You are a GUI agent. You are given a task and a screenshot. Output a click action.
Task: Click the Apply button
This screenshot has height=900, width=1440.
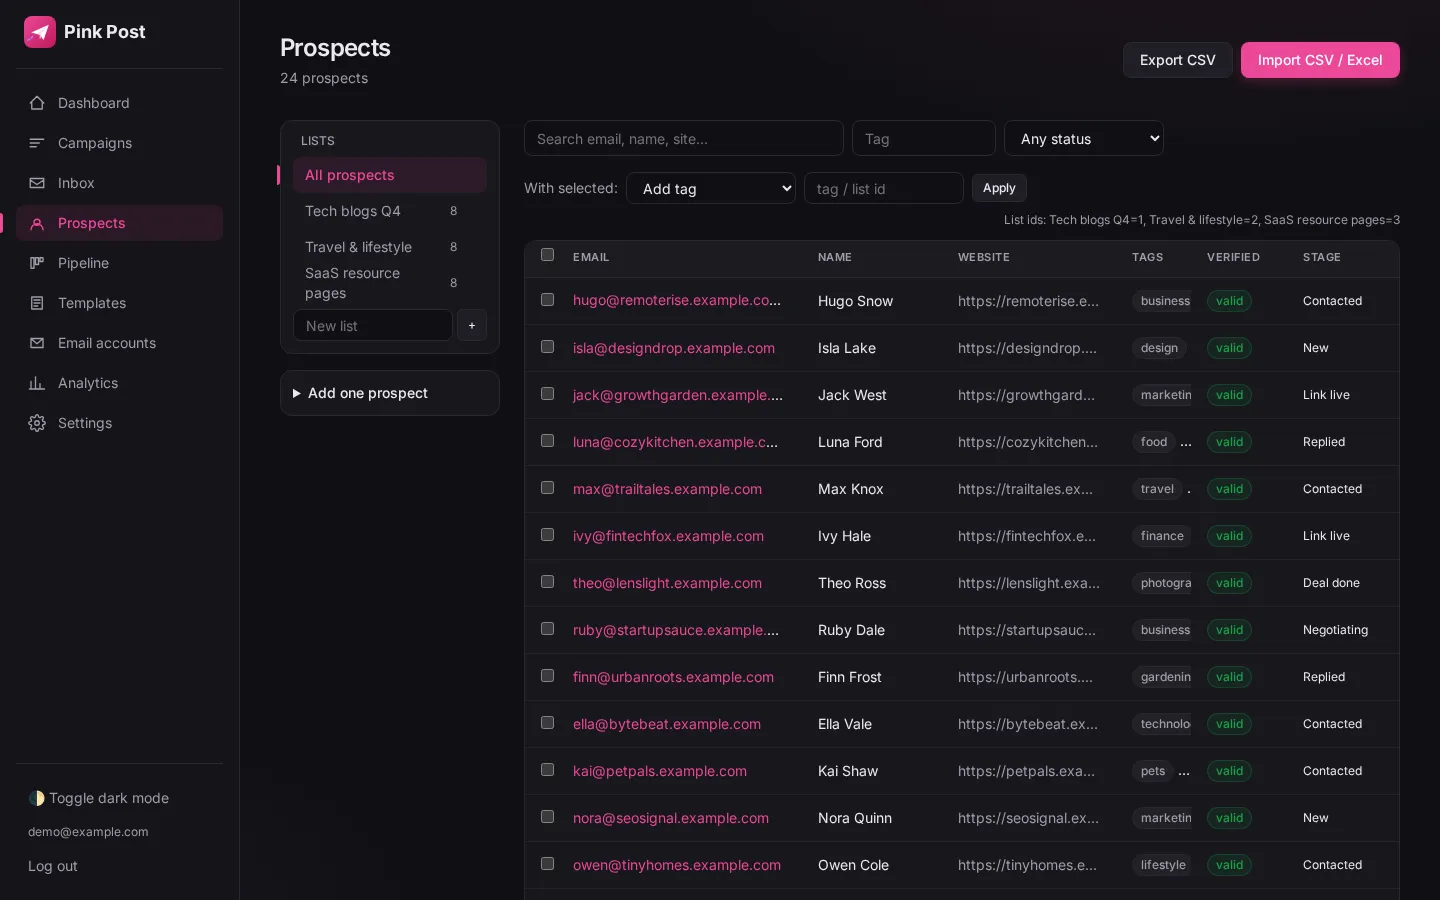[x=999, y=188]
